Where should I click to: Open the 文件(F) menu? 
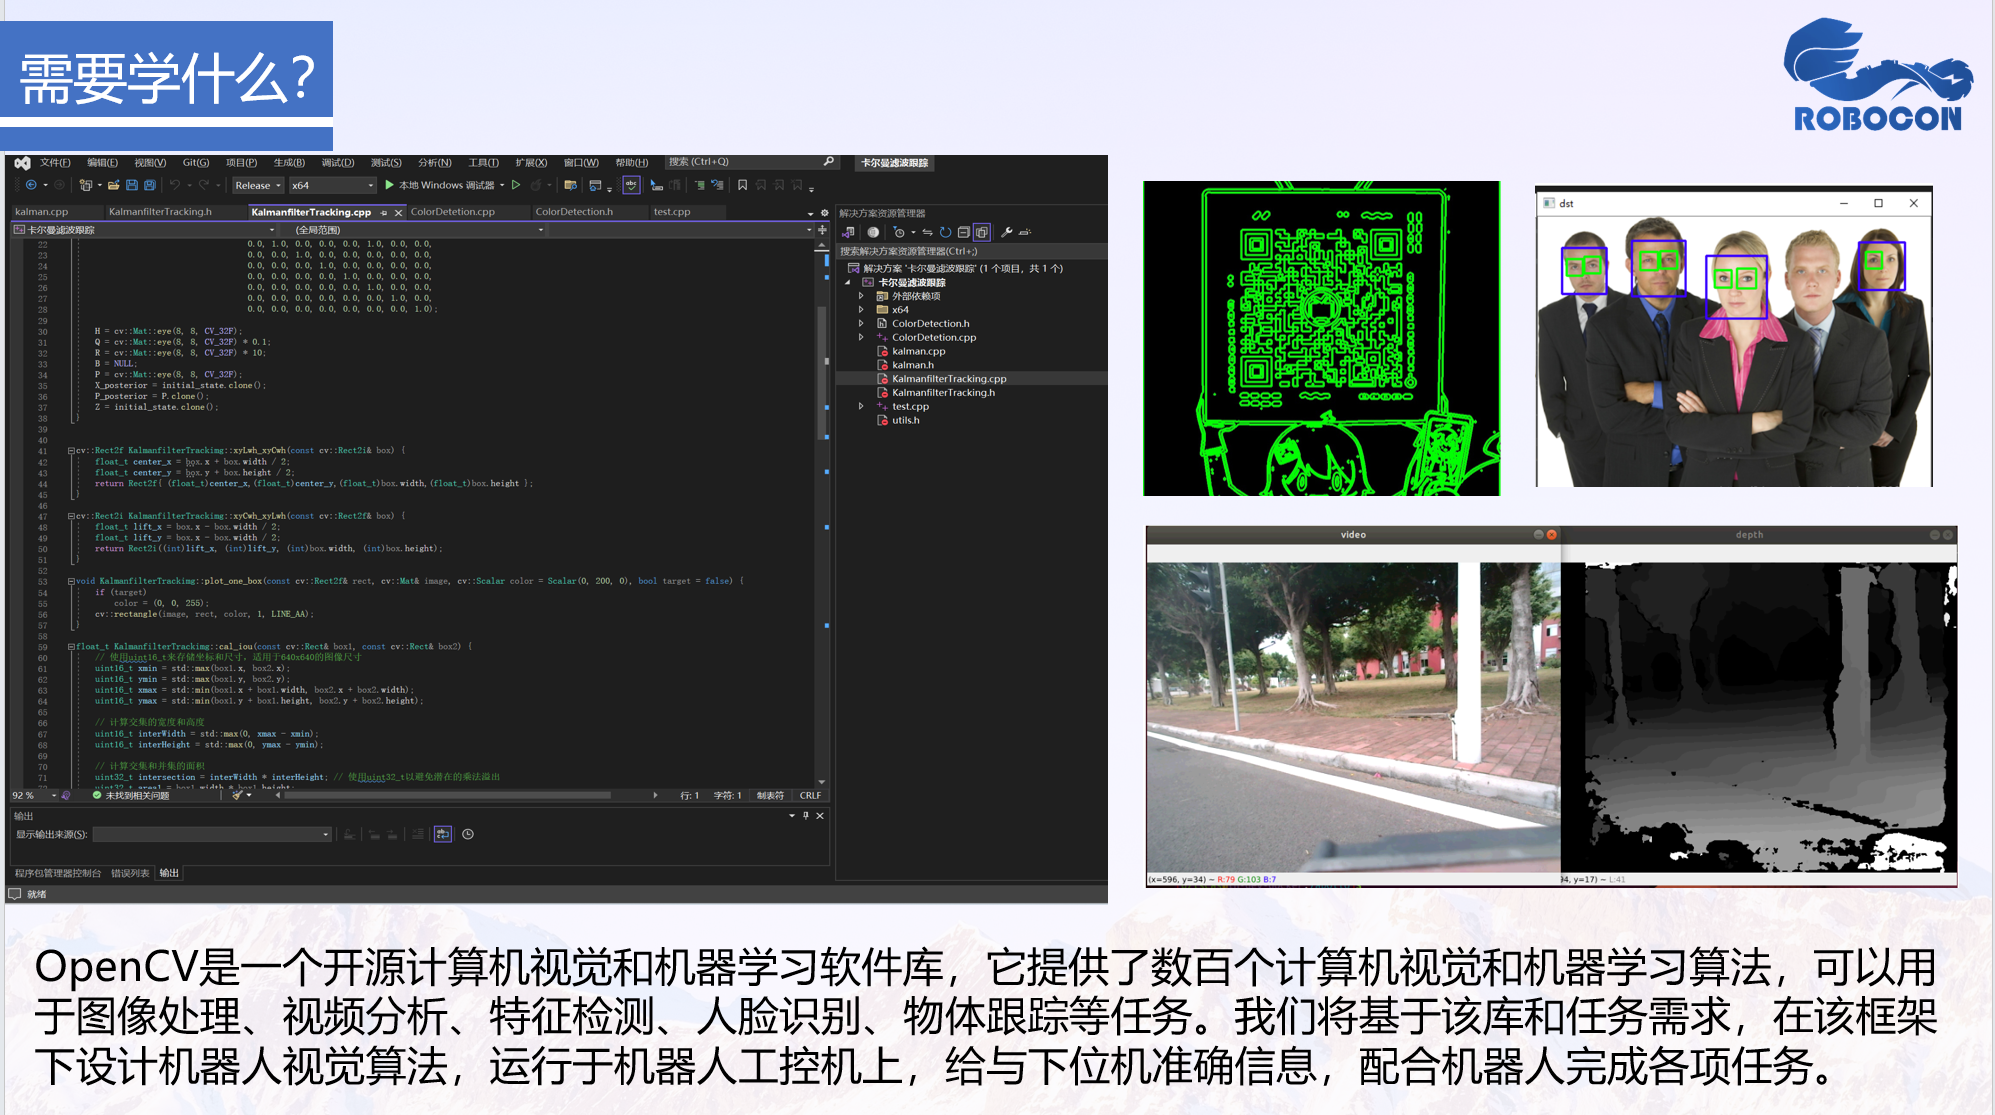(55, 162)
